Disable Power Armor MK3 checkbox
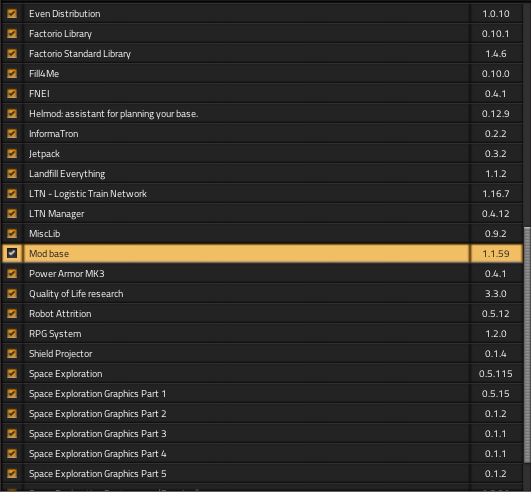 click(12, 273)
